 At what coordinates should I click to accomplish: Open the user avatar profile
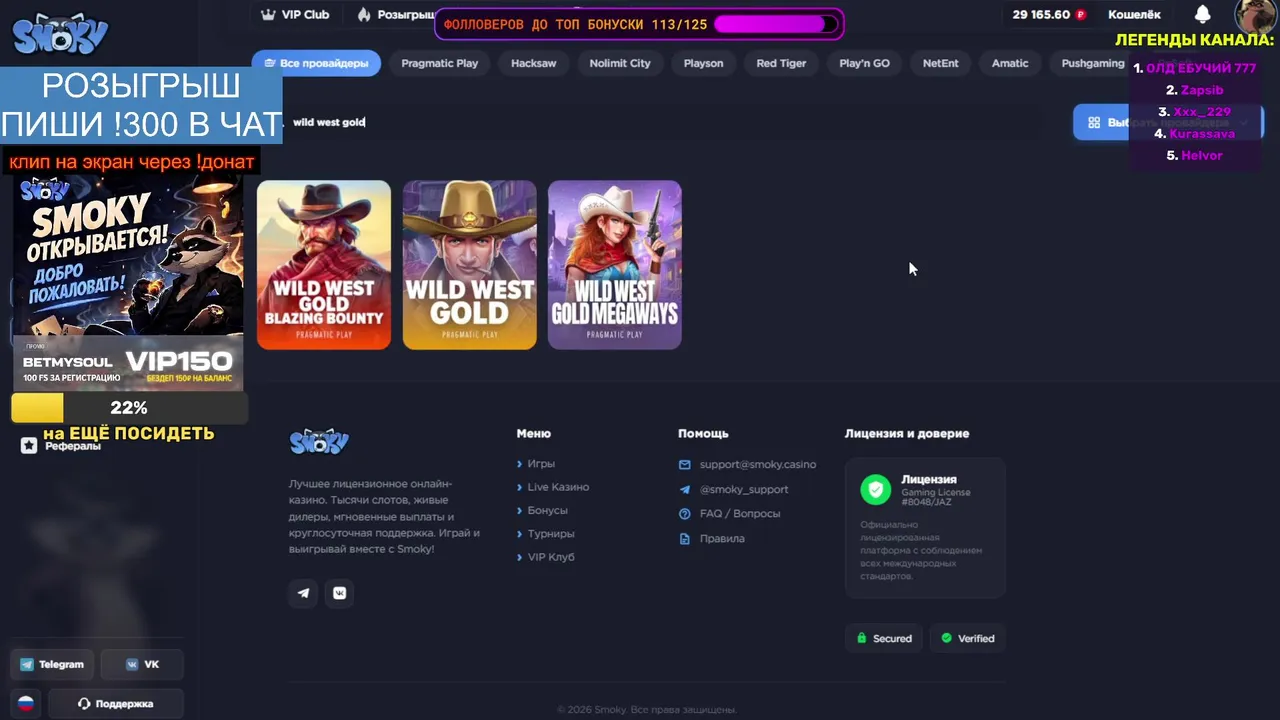pyautogui.click(x=1255, y=15)
